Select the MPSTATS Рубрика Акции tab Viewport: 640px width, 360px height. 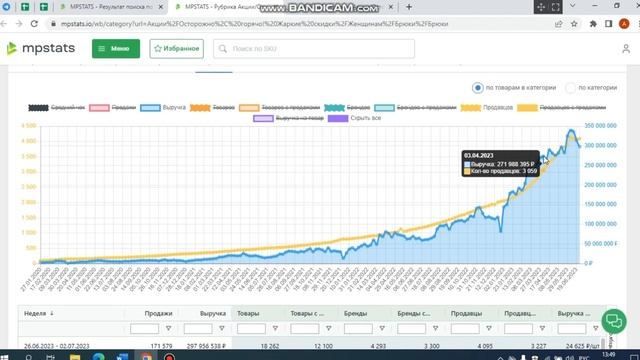(282, 7)
